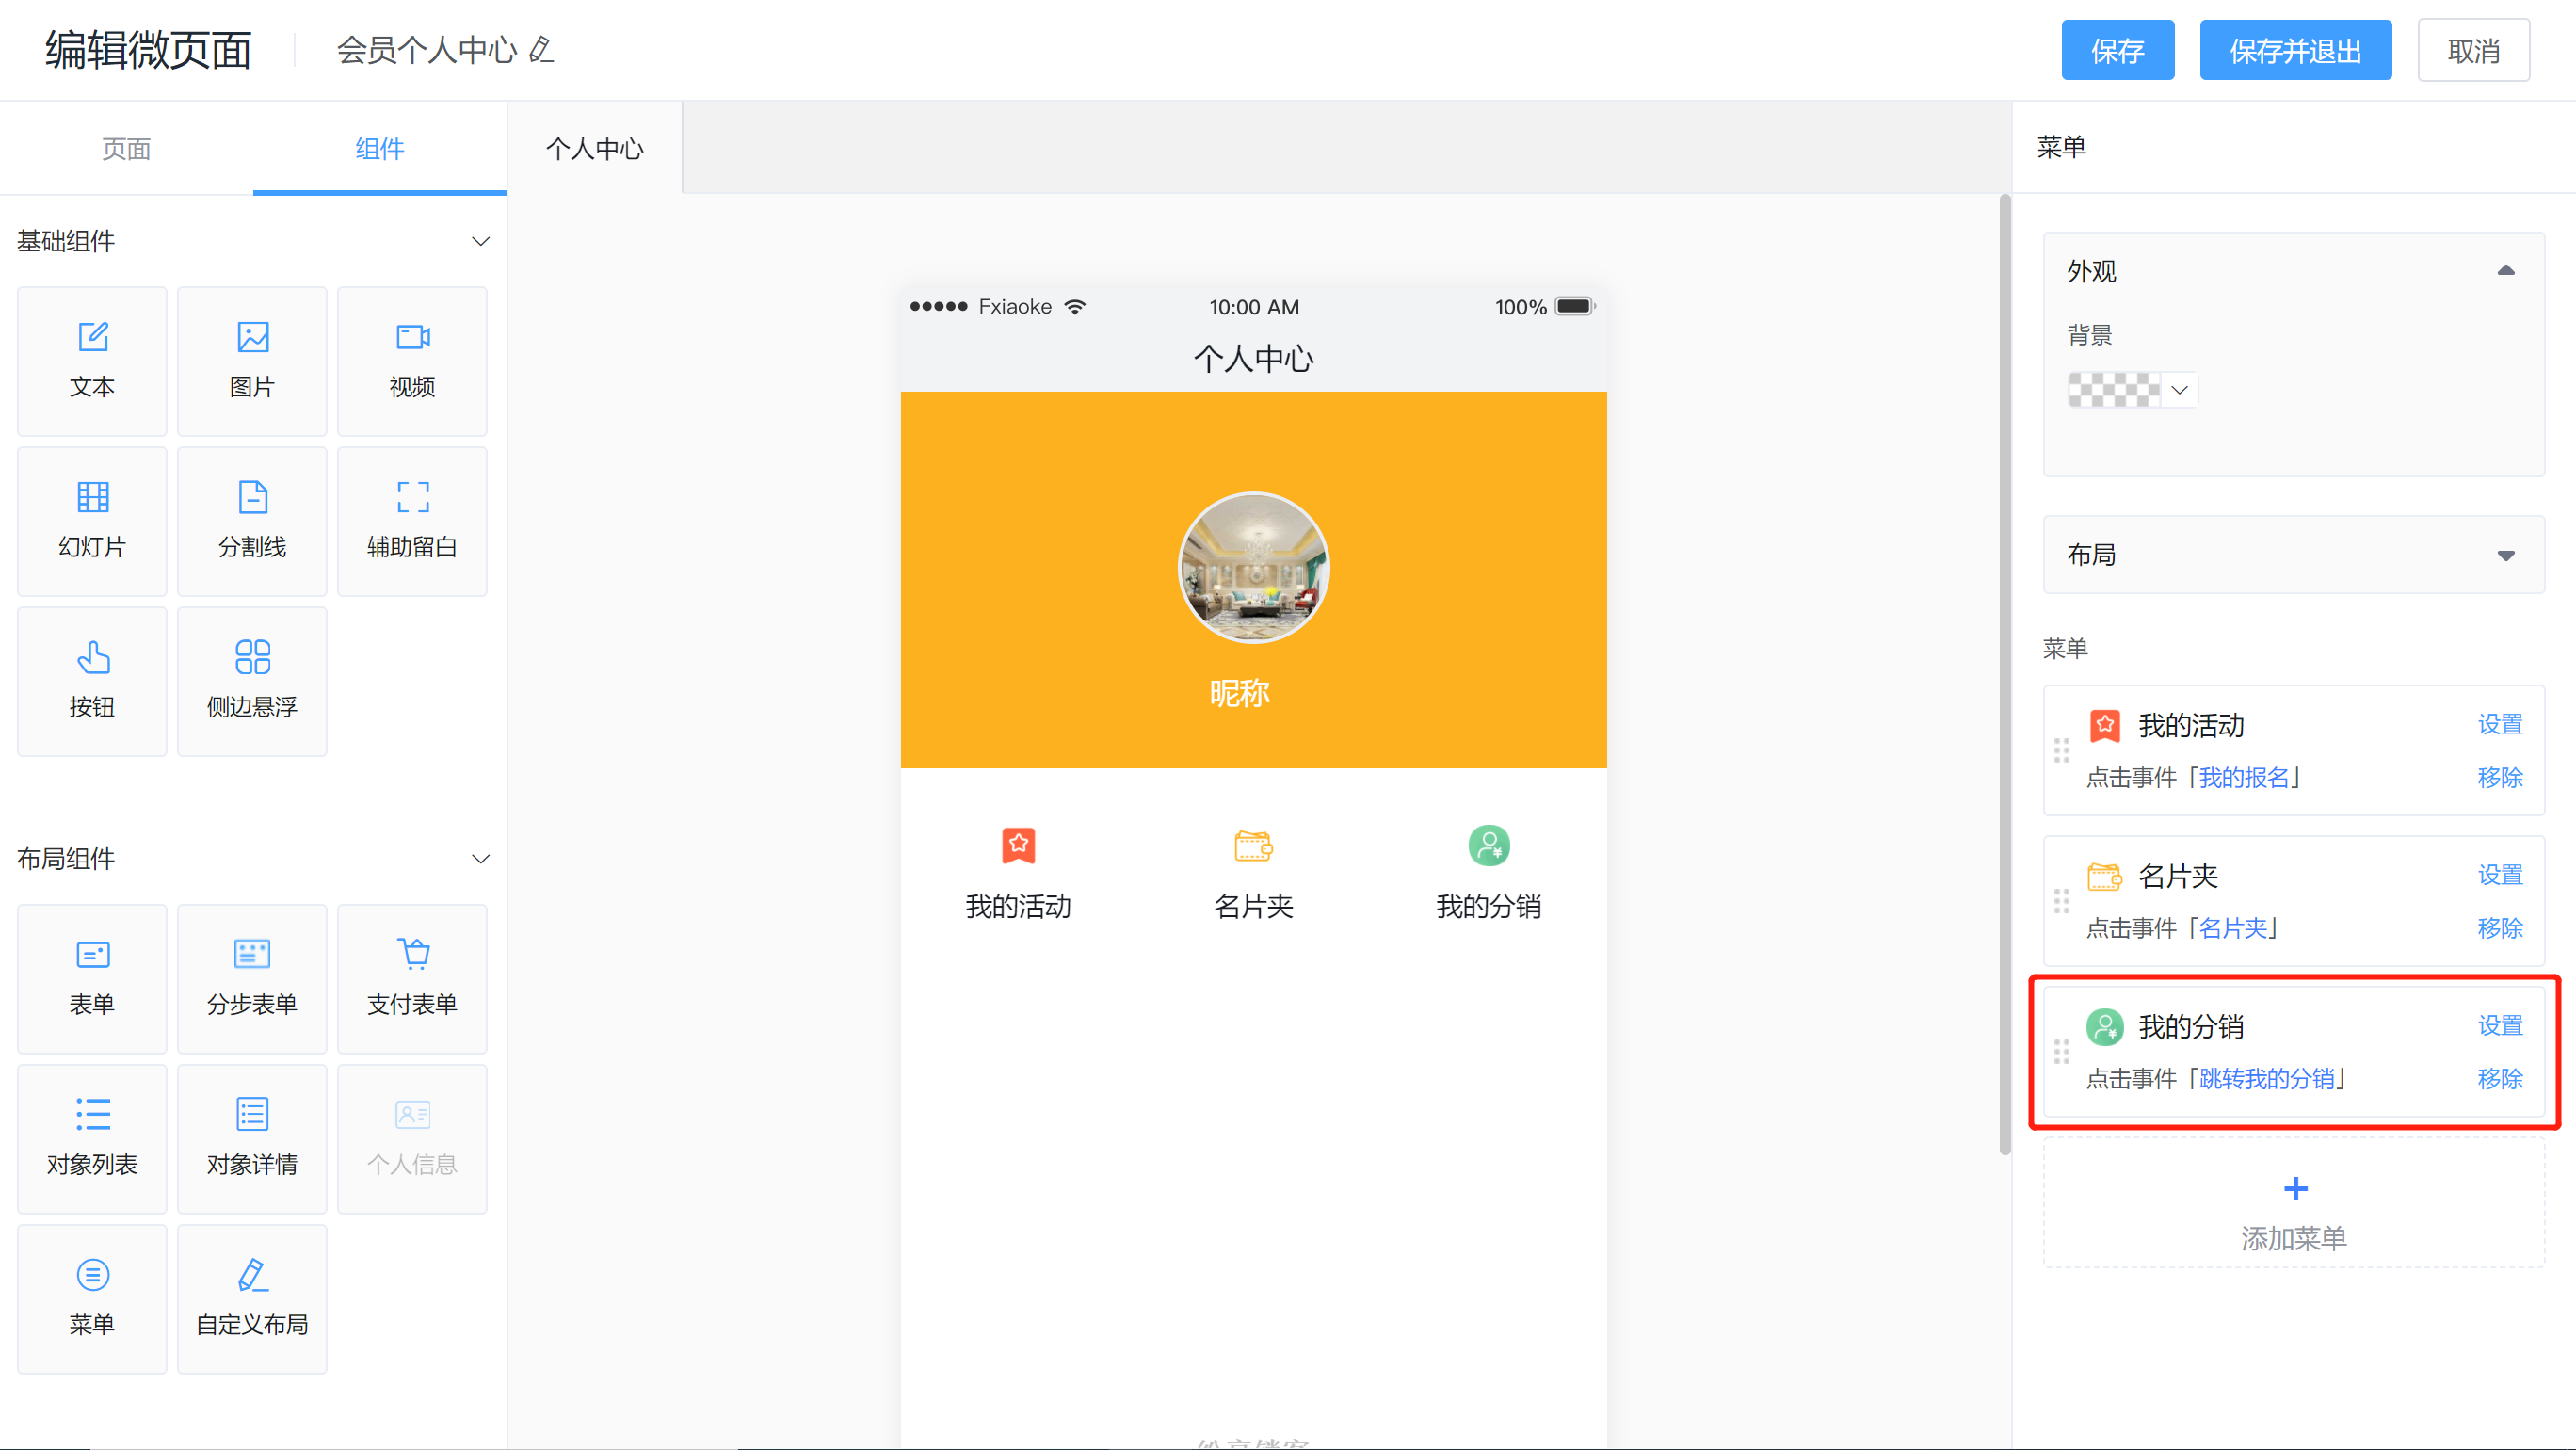
Task: Add the 自定义布局 custom layout component
Action: 252,1299
